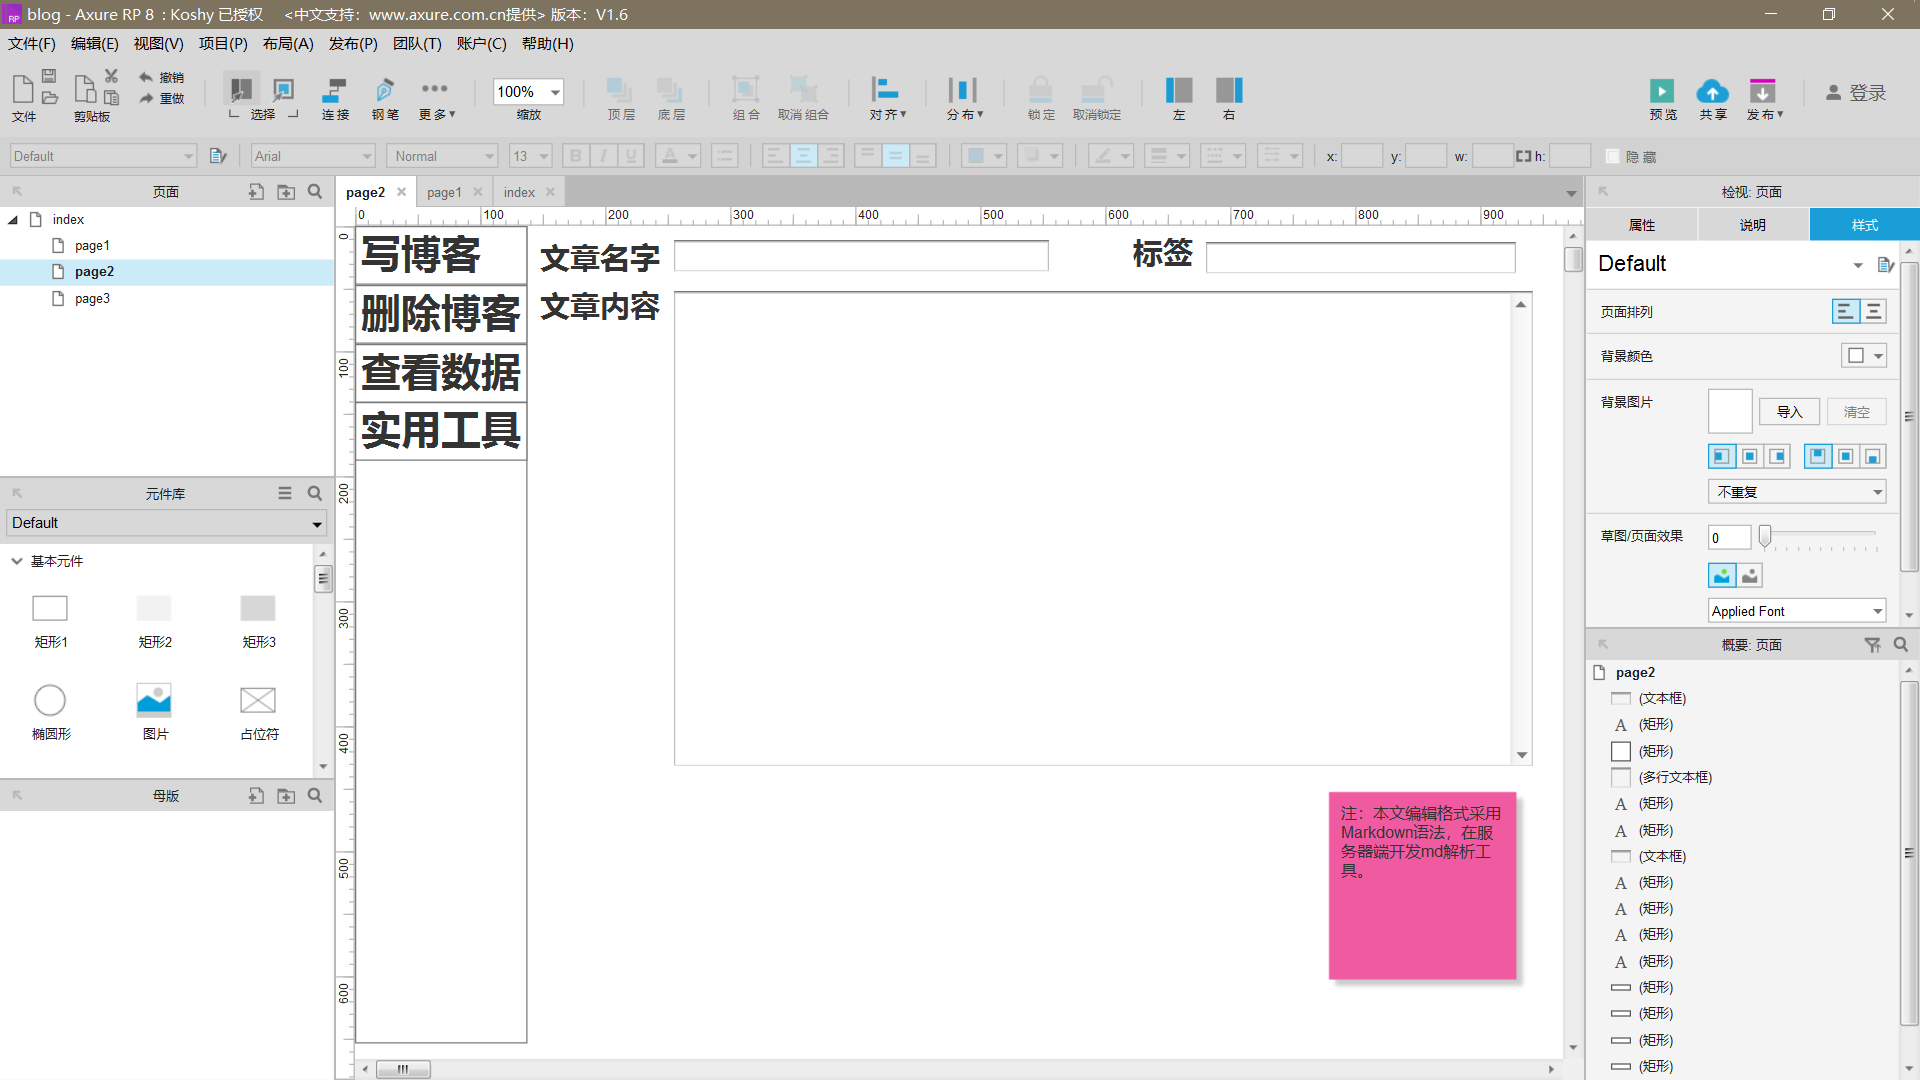Select the 占位符 placeholder widget
1920x1080 pixels.
[x=258, y=700]
